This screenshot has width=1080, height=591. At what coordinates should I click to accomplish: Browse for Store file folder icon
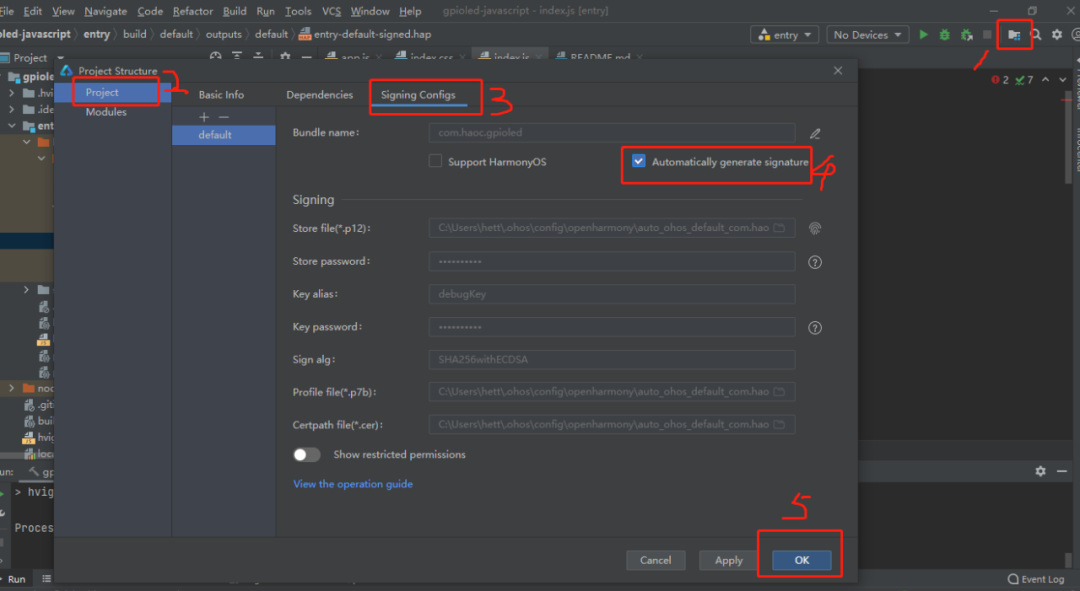[x=779, y=228]
